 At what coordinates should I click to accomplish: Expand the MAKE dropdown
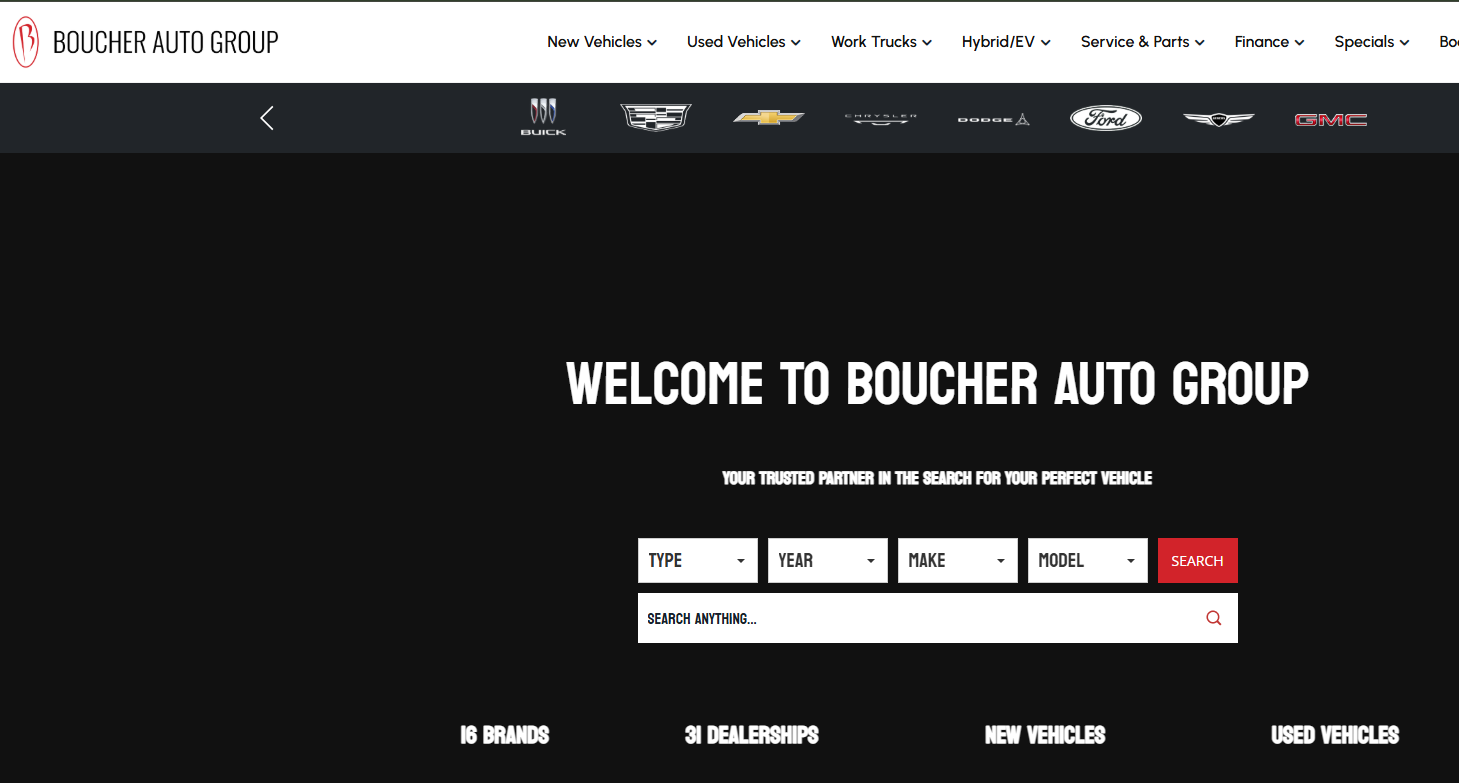[x=958, y=560]
